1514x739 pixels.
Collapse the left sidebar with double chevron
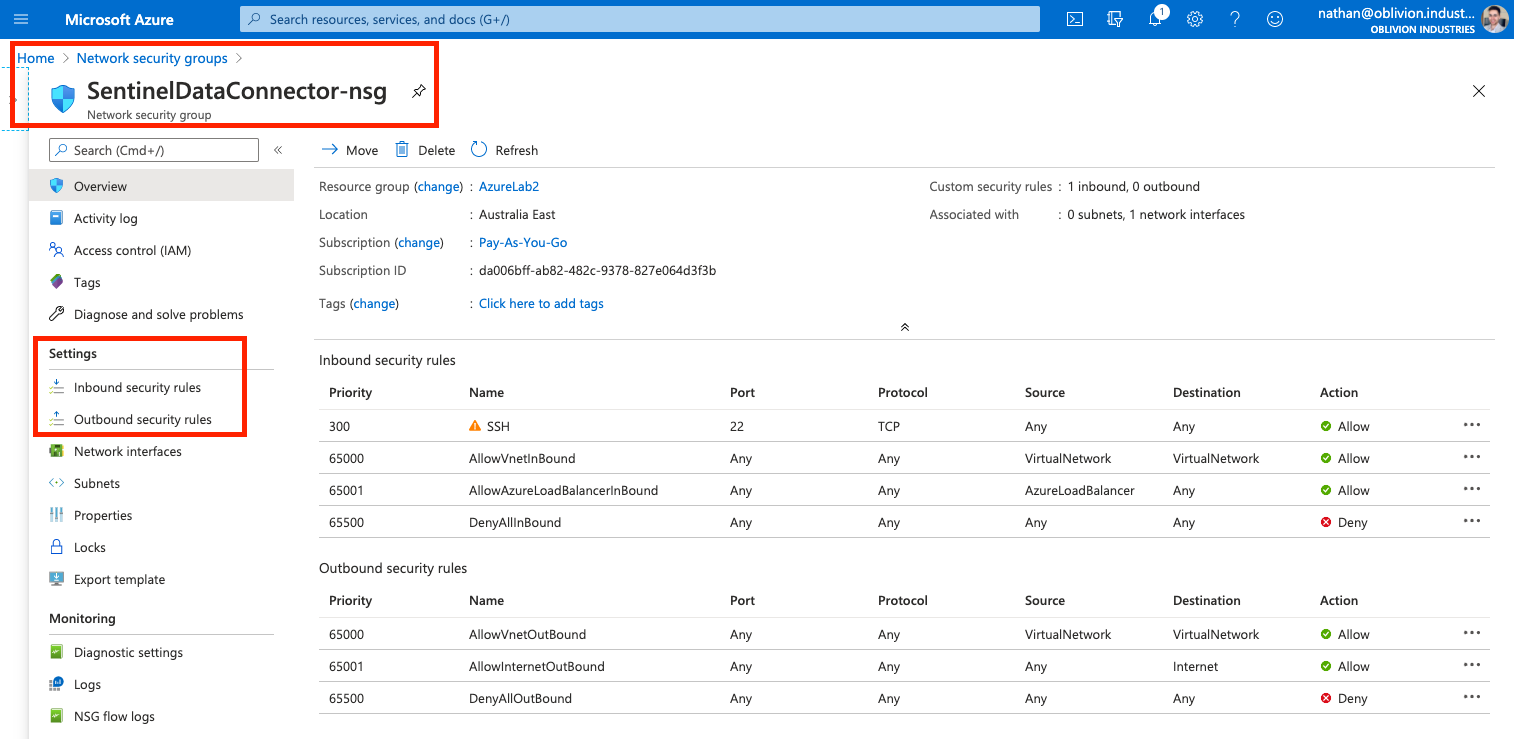278,150
